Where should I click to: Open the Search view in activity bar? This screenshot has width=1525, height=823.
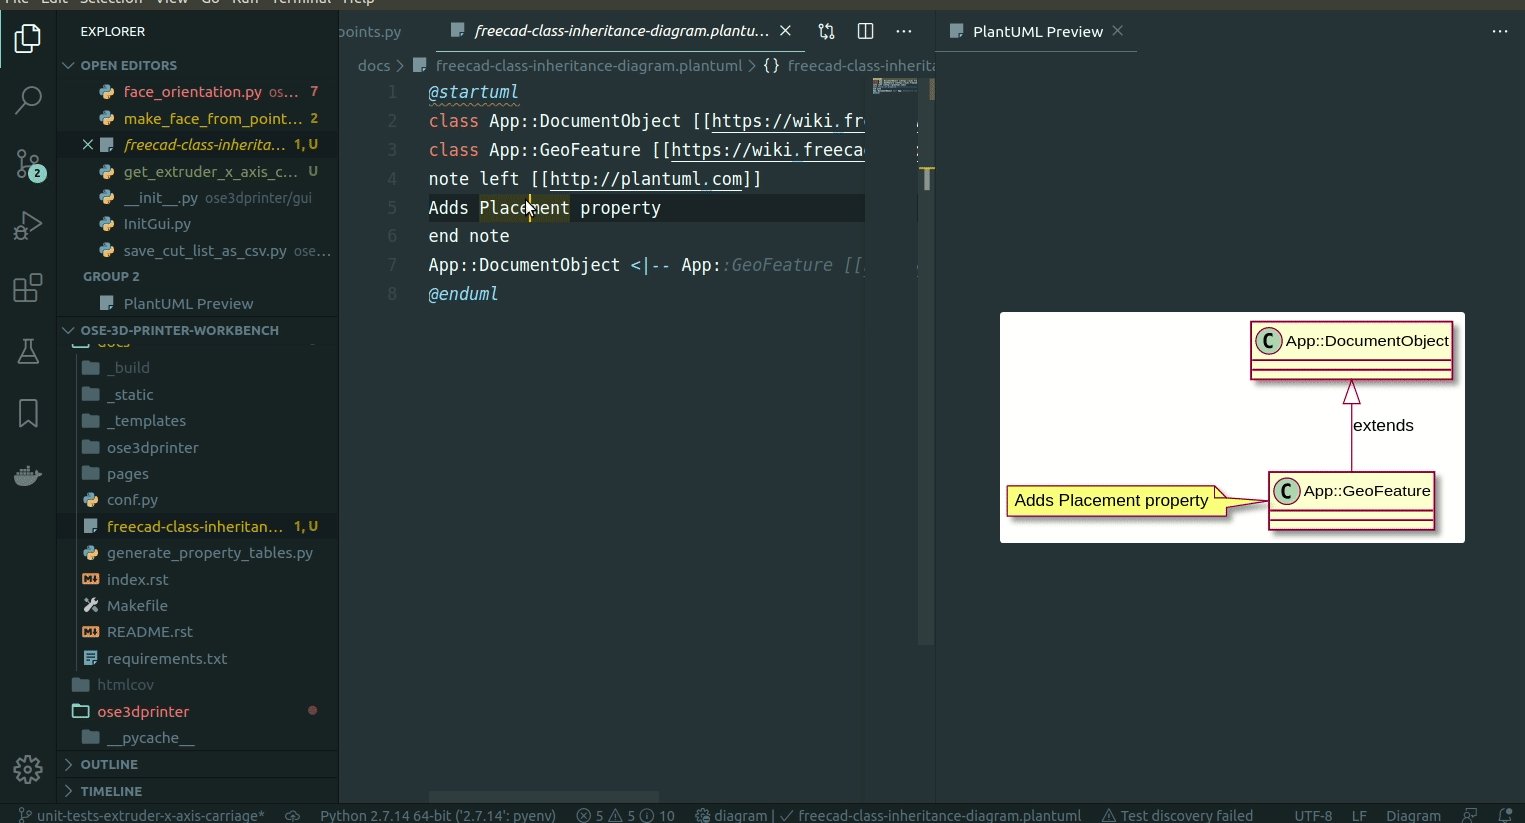(x=28, y=99)
